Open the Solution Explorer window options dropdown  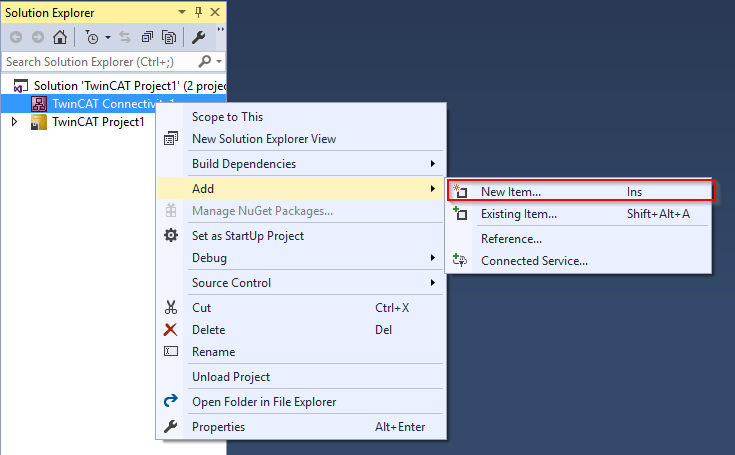[182, 12]
